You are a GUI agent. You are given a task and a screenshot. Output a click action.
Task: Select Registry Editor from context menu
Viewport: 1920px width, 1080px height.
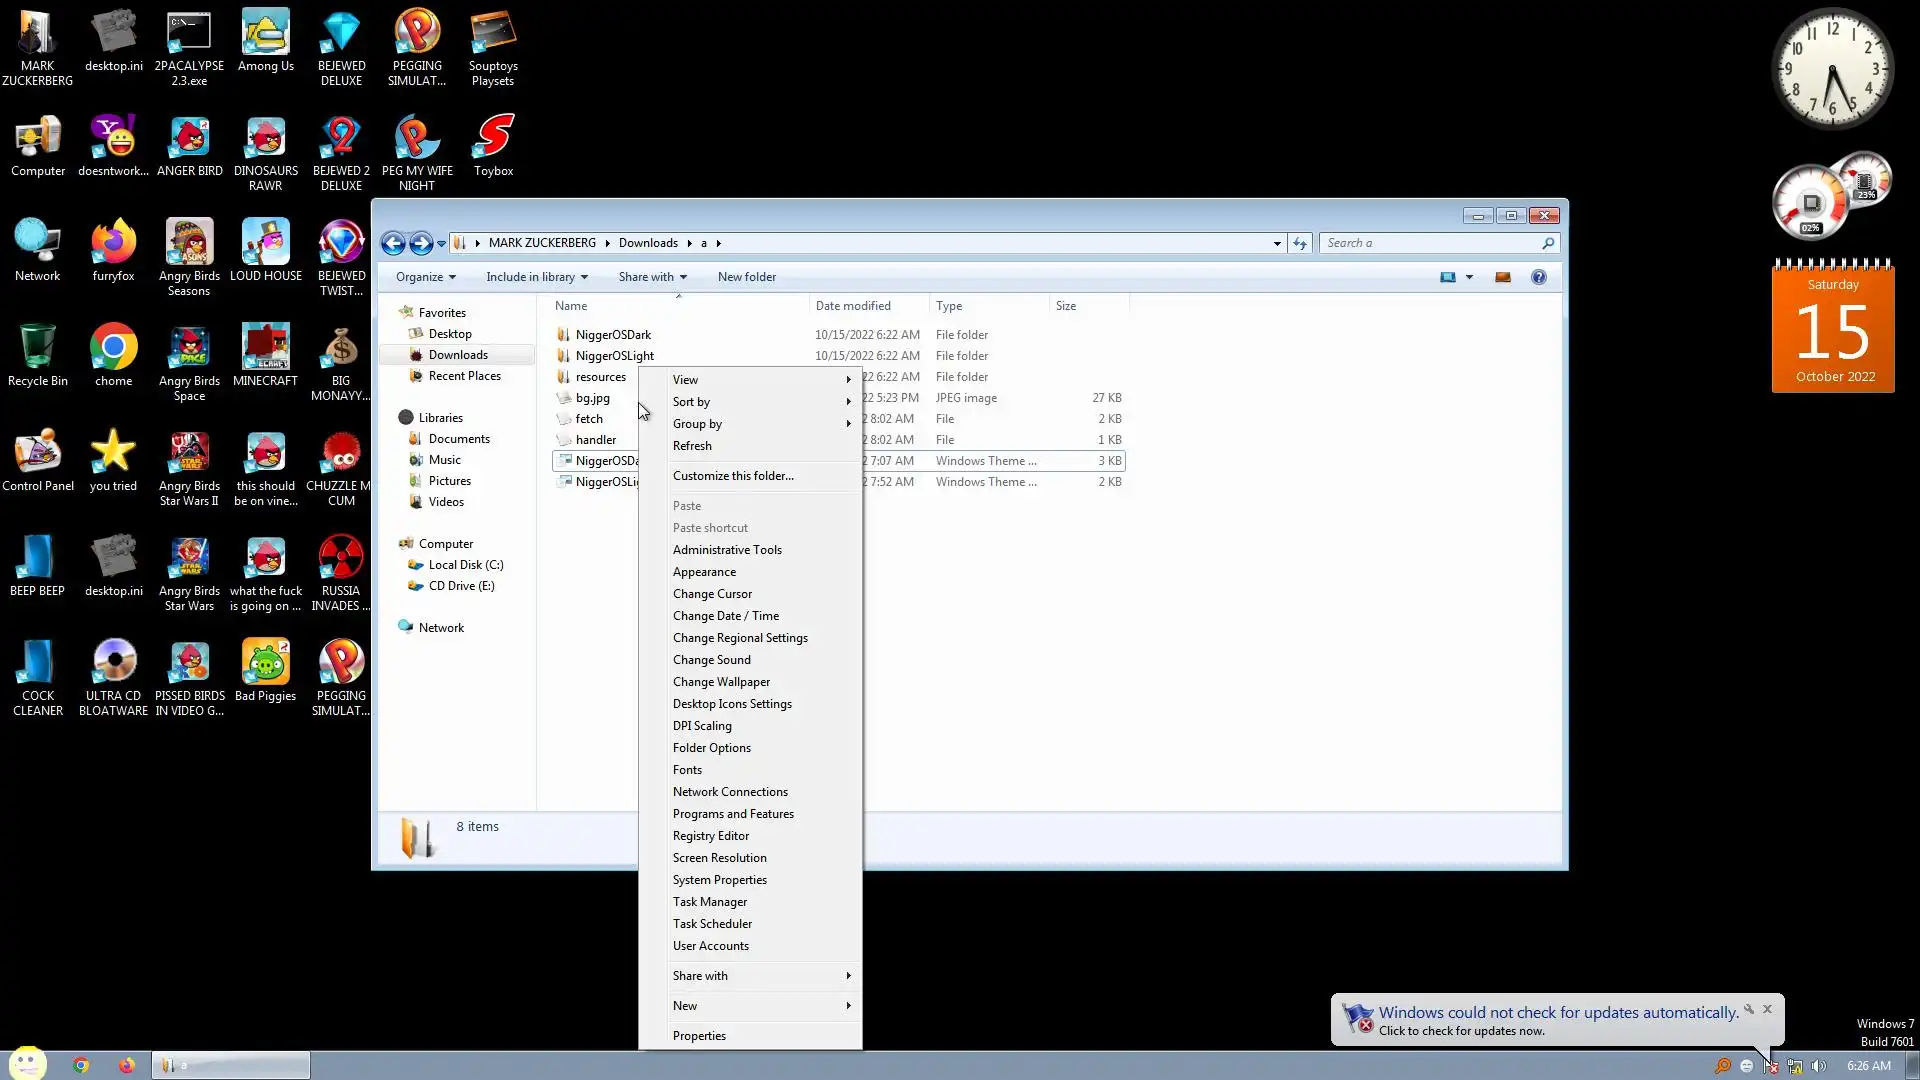tap(710, 836)
